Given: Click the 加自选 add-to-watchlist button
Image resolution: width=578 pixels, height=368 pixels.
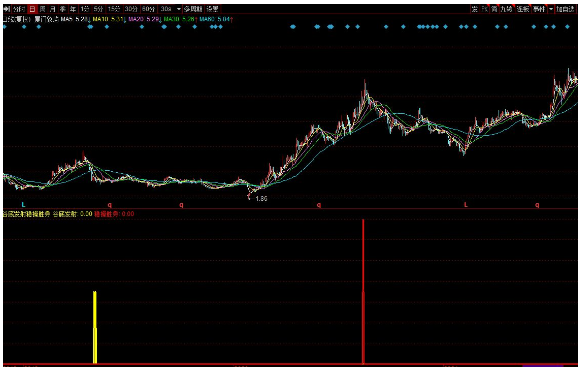Looking at the screenshot, I should coord(565,9).
